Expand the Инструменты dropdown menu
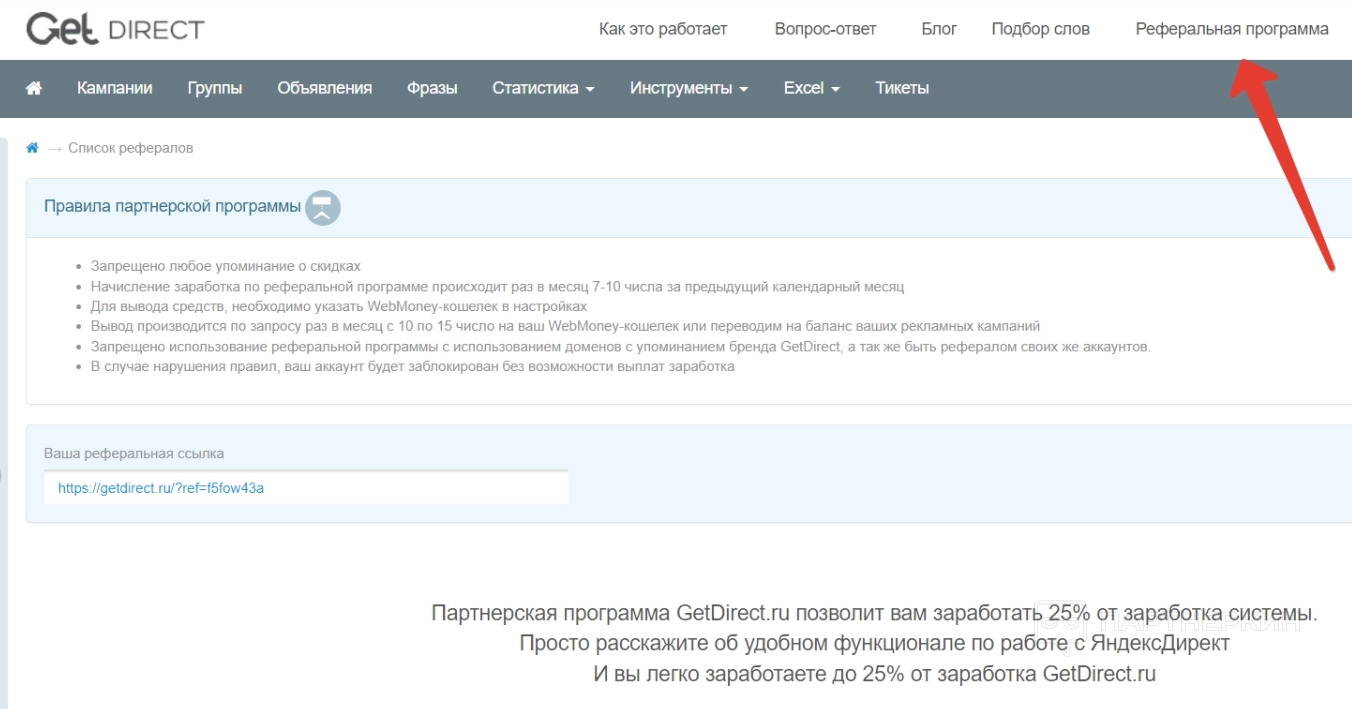This screenshot has width=1352, height=709. tap(689, 88)
